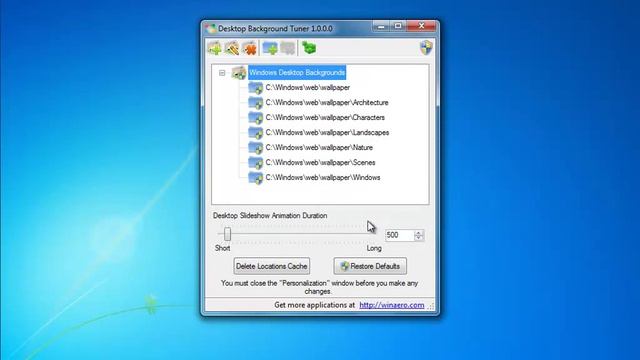The height and width of the screenshot is (360, 640).
Task: Click the icon beside Windows Desktop Backgrounds root node
Action: (239, 73)
